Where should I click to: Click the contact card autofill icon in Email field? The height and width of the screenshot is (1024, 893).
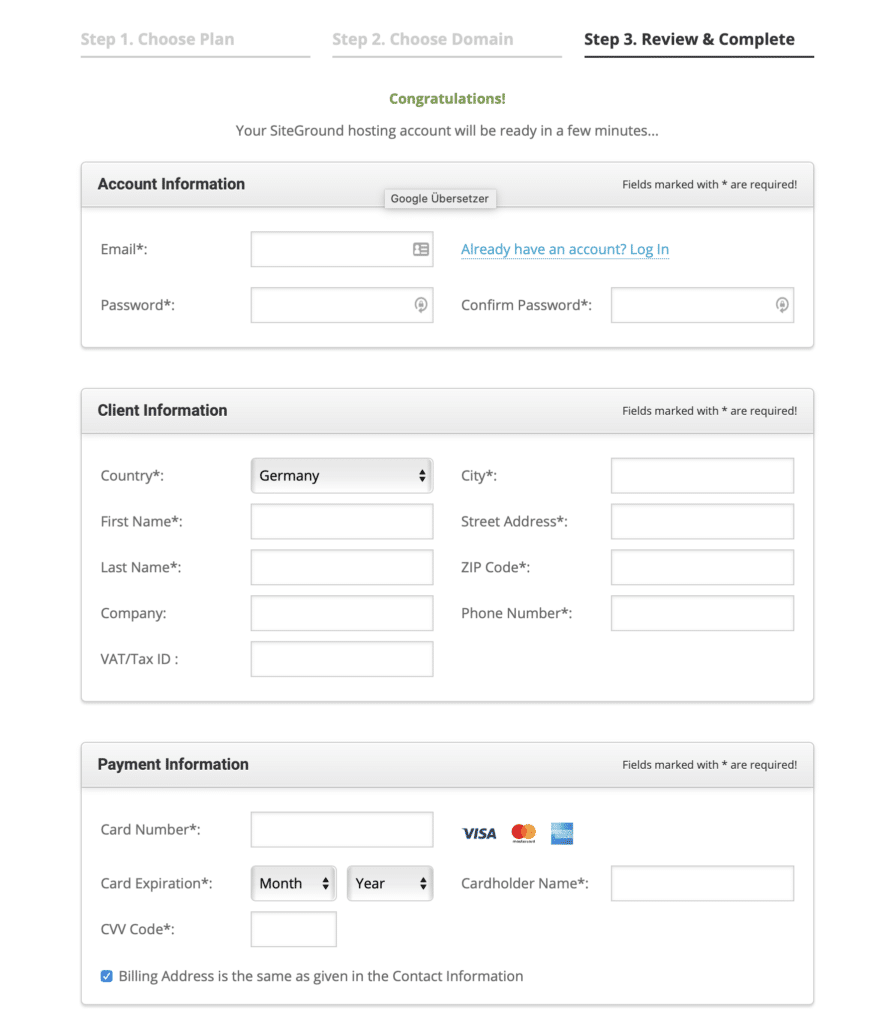[421, 249]
